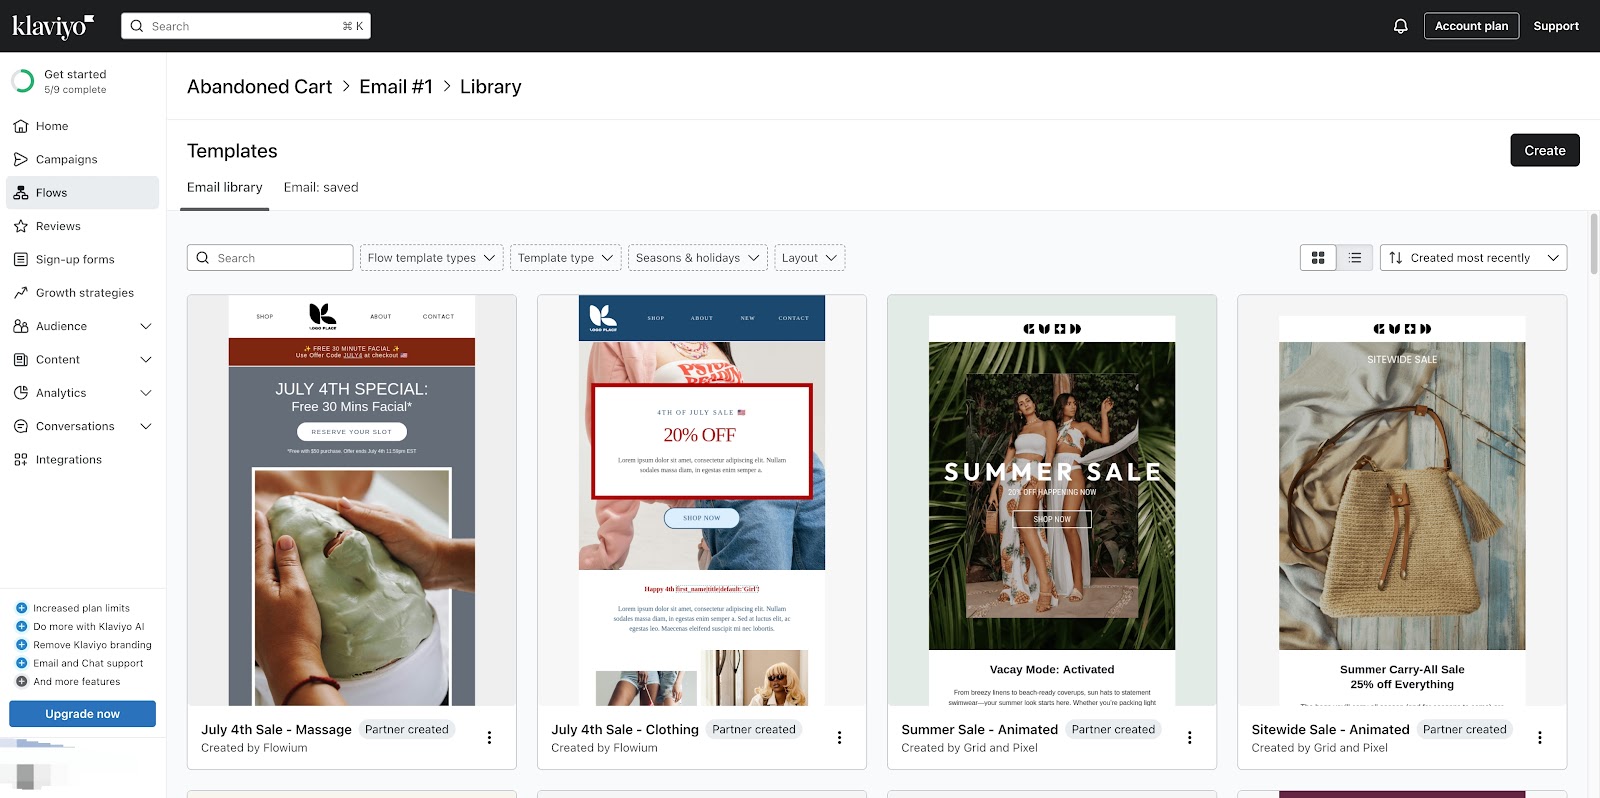
Task: Go to Abandoned Cart breadcrumb
Action: pos(259,87)
